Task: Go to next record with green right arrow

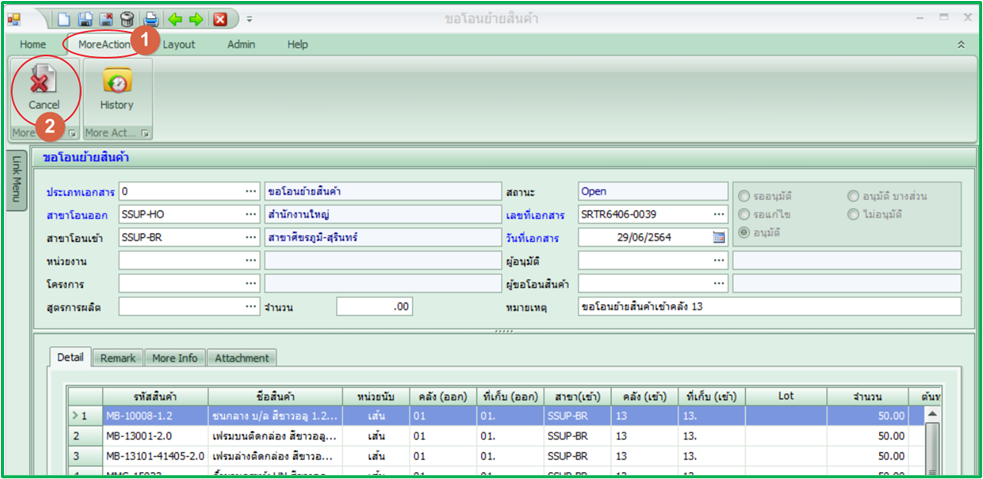Action: 196,19
